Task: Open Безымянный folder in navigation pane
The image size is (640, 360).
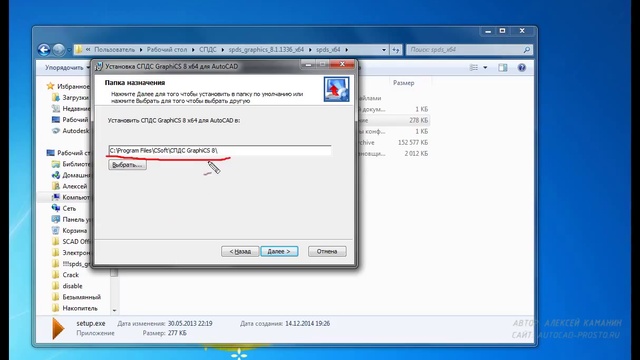Action: pyautogui.click(x=76, y=297)
